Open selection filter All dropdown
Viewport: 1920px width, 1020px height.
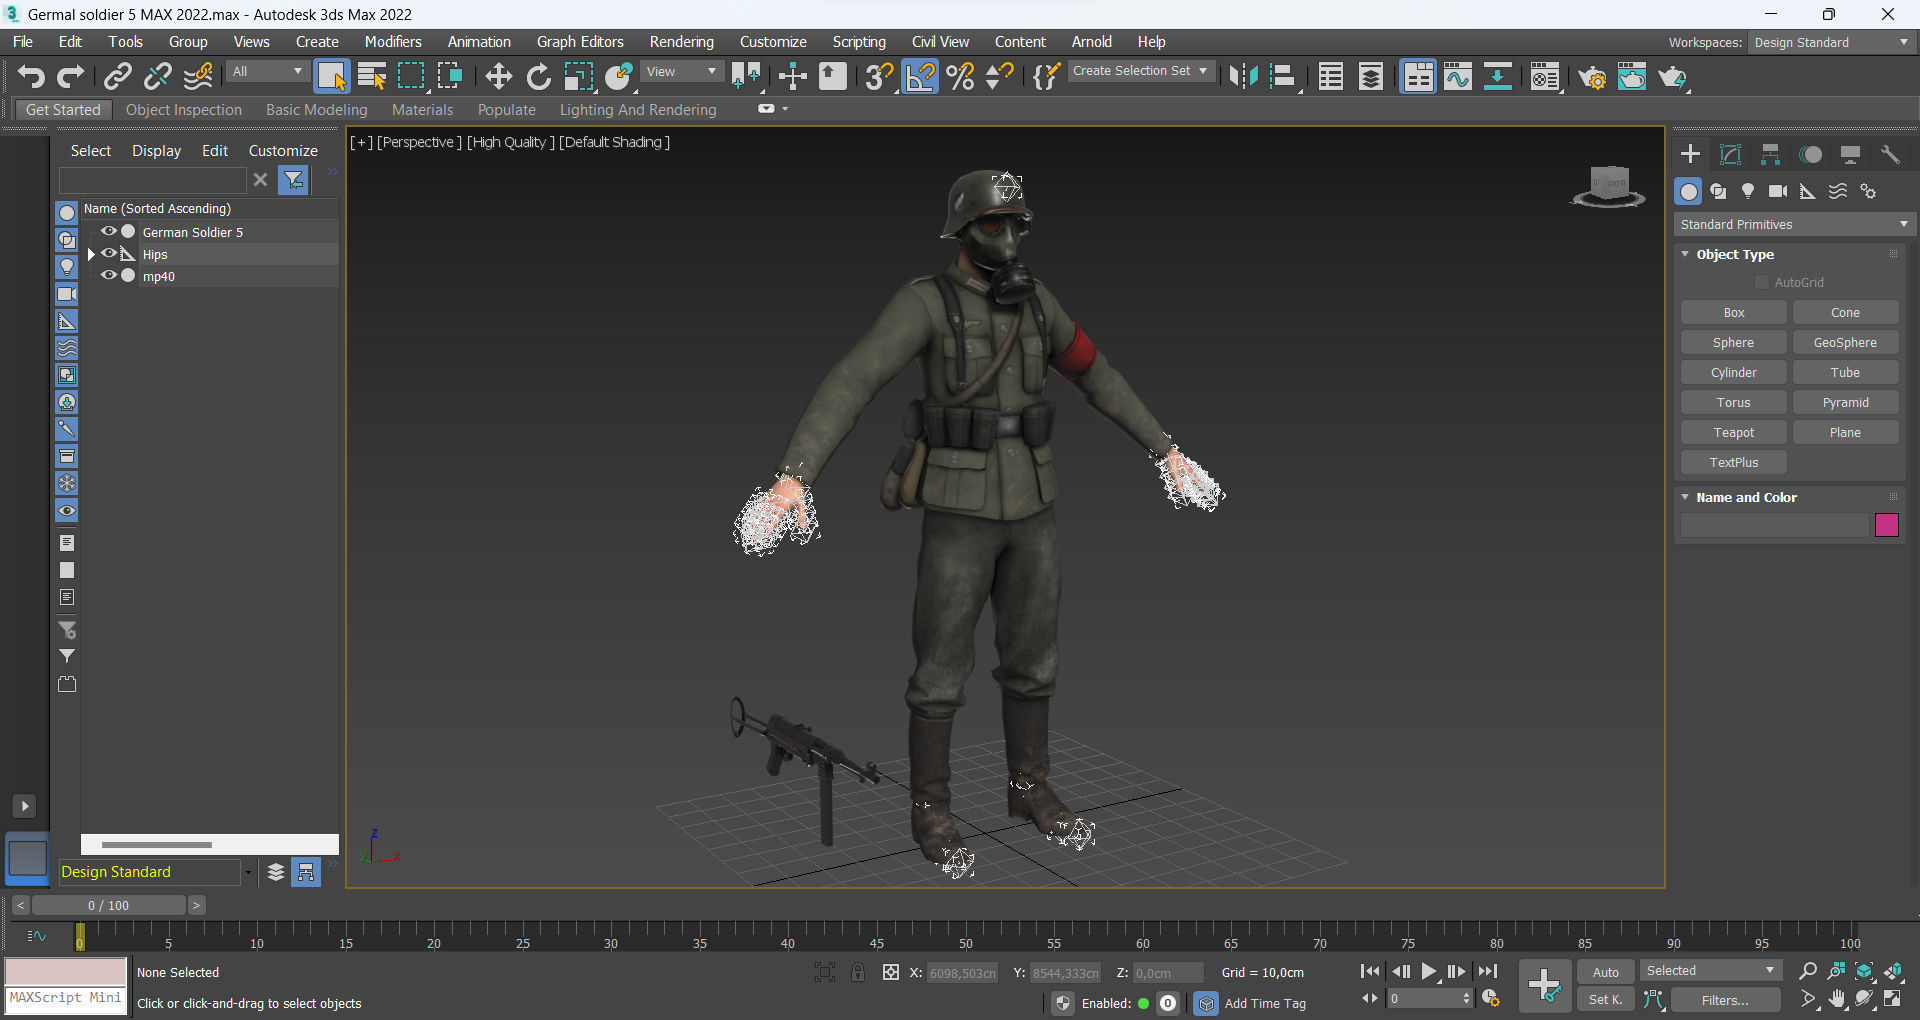267,72
